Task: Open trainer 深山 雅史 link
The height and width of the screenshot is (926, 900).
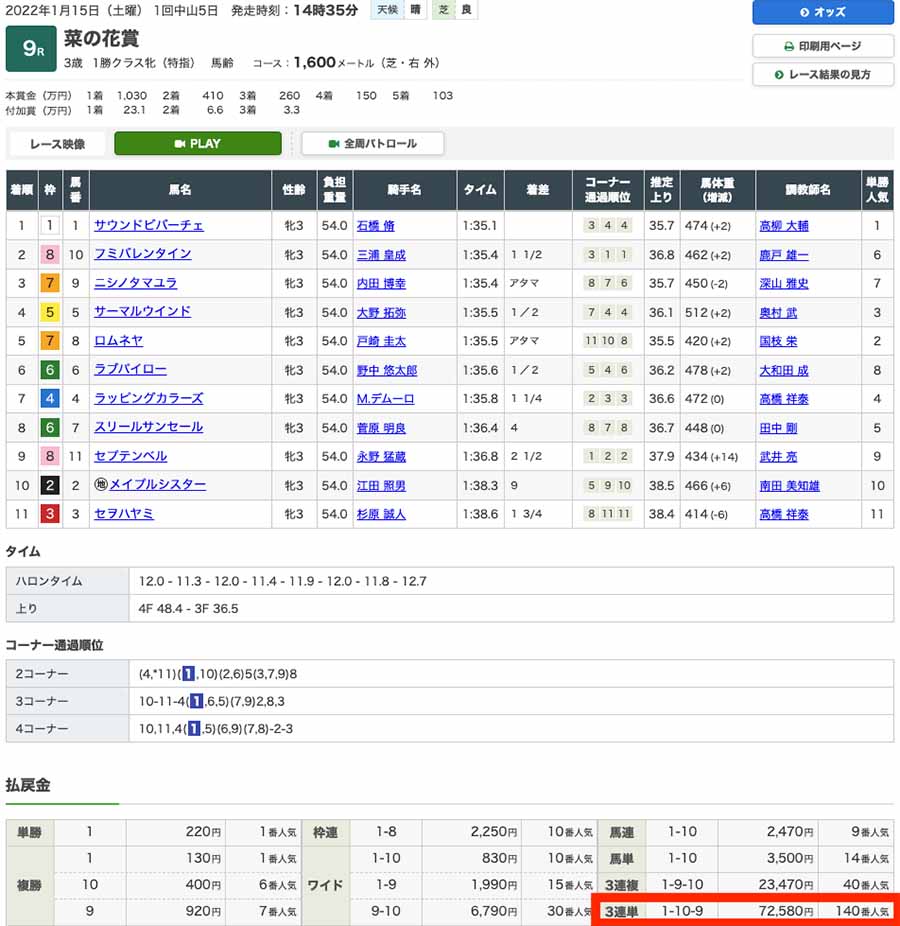Action: [784, 283]
